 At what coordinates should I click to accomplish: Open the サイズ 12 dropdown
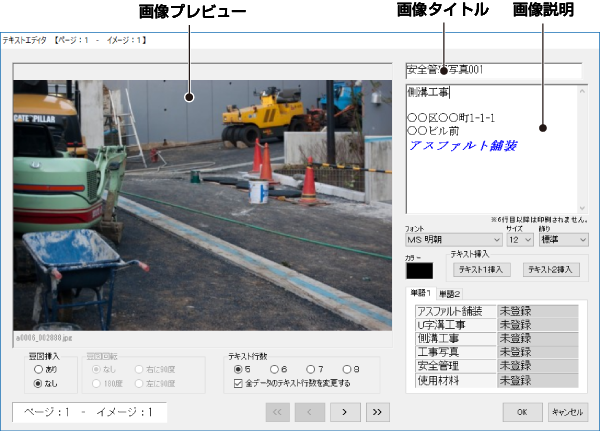pyautogui.click(x=520, y=240)
